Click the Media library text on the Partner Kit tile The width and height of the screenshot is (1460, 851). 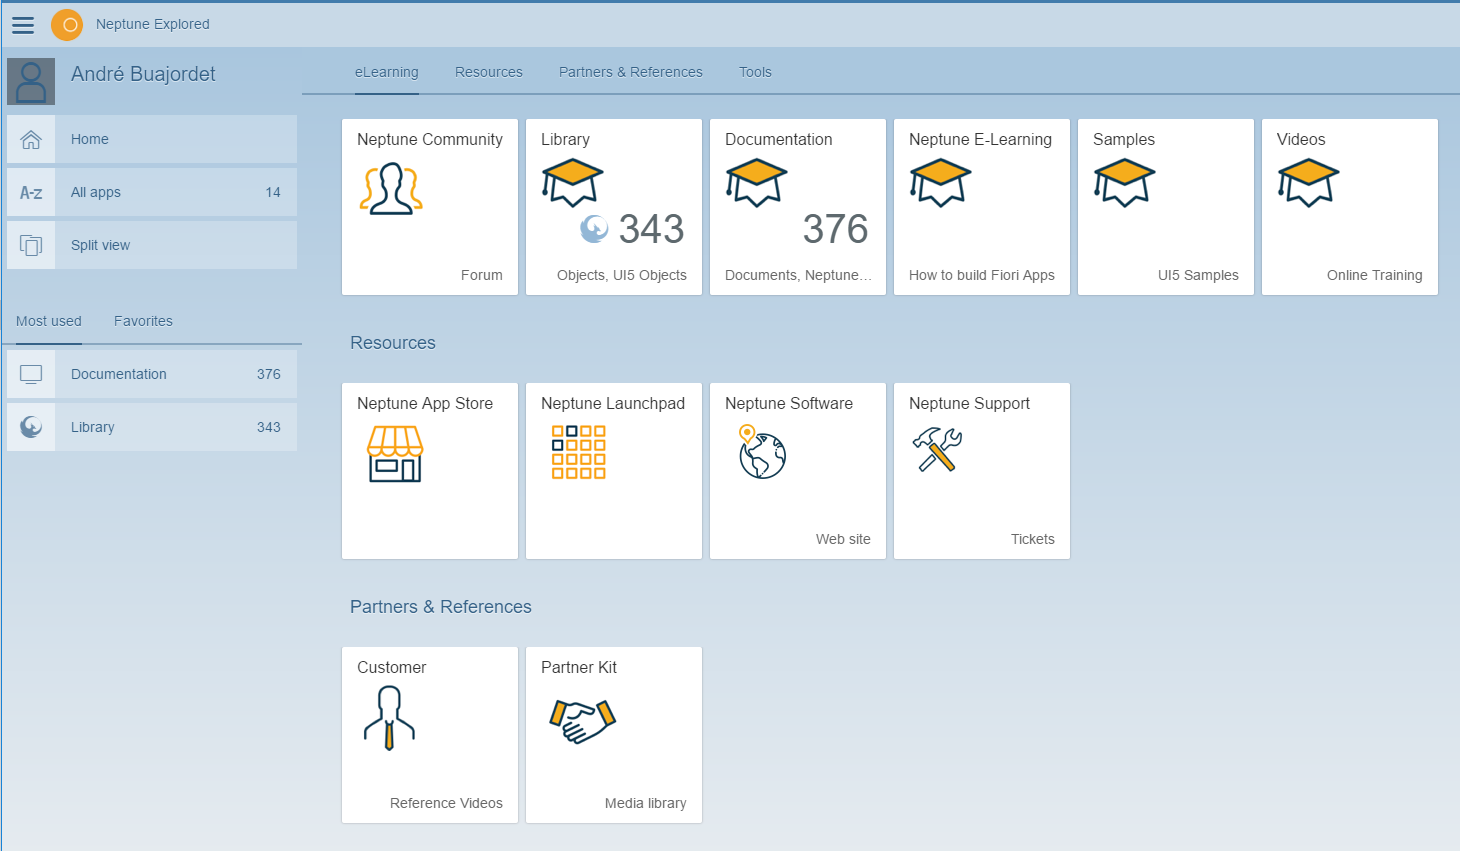(x=645, y=803)
